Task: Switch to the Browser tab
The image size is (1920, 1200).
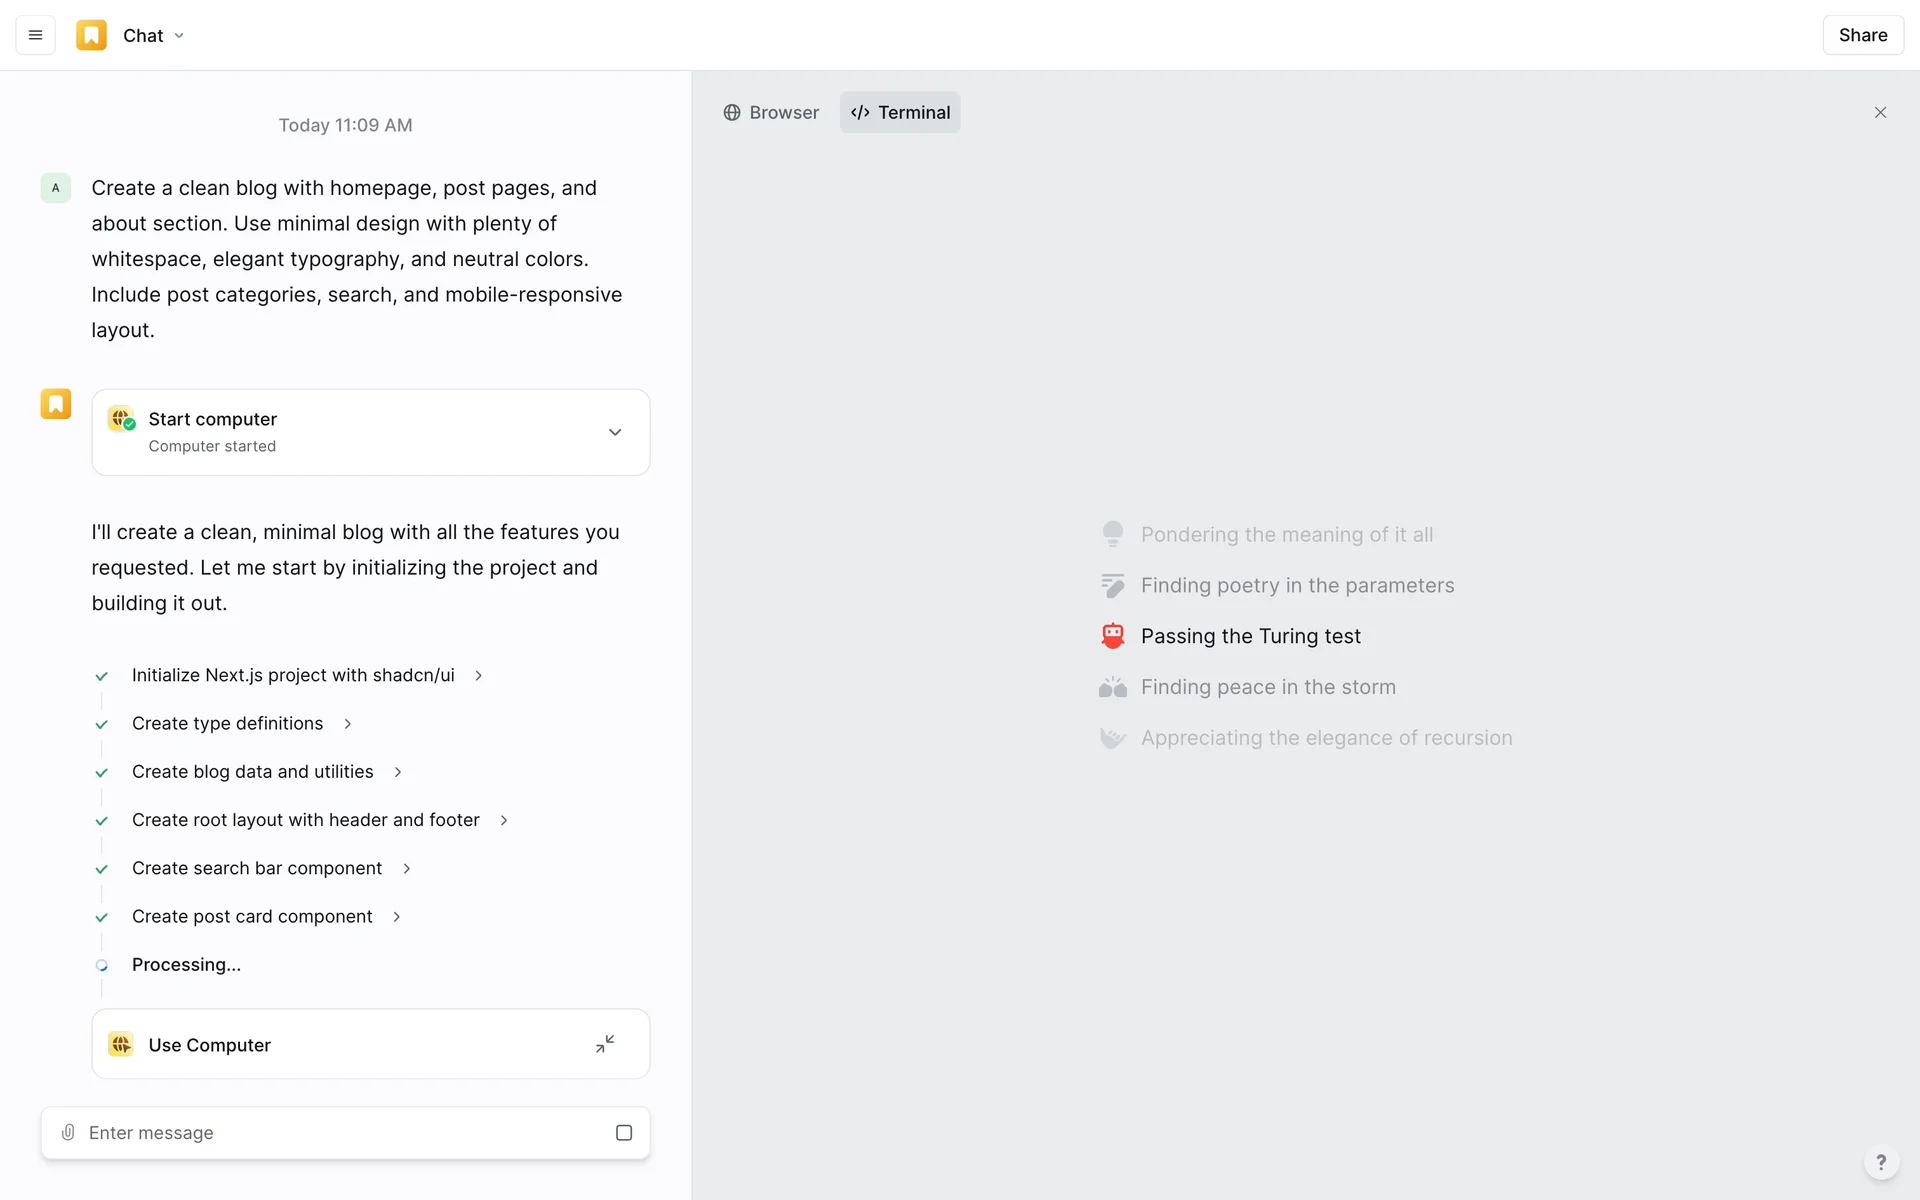Action: (771, 112)
